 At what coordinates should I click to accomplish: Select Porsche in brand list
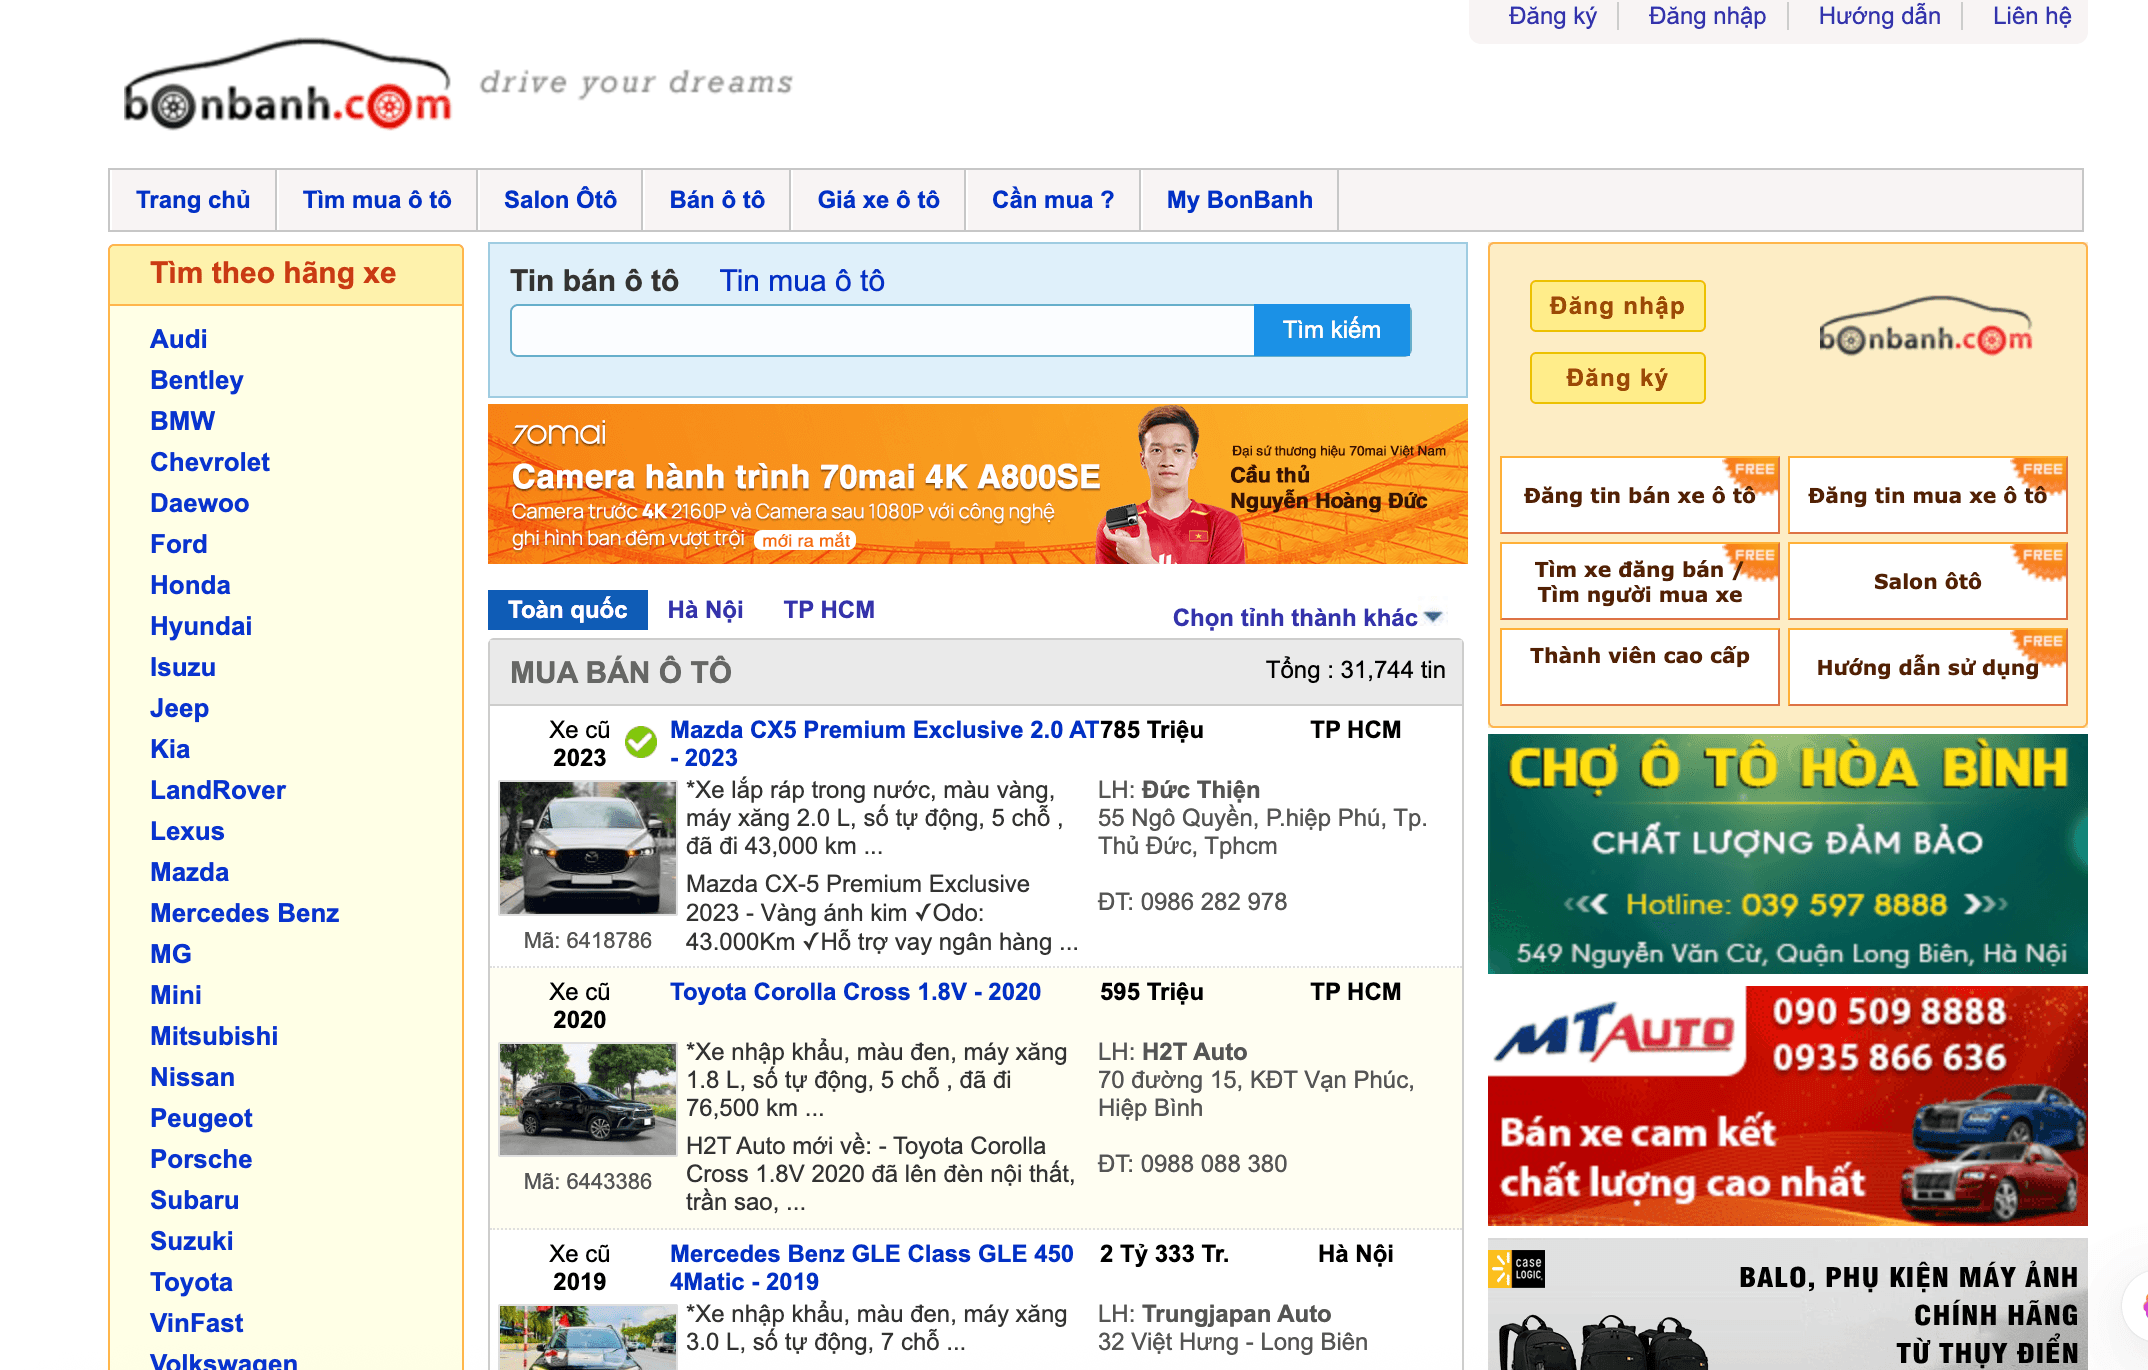(201, 1159)
